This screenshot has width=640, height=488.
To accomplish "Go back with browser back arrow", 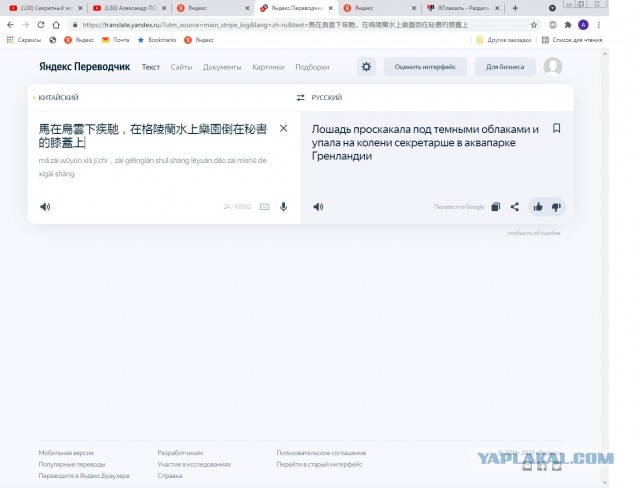I will pyautogui.click(x=11, y=25).
